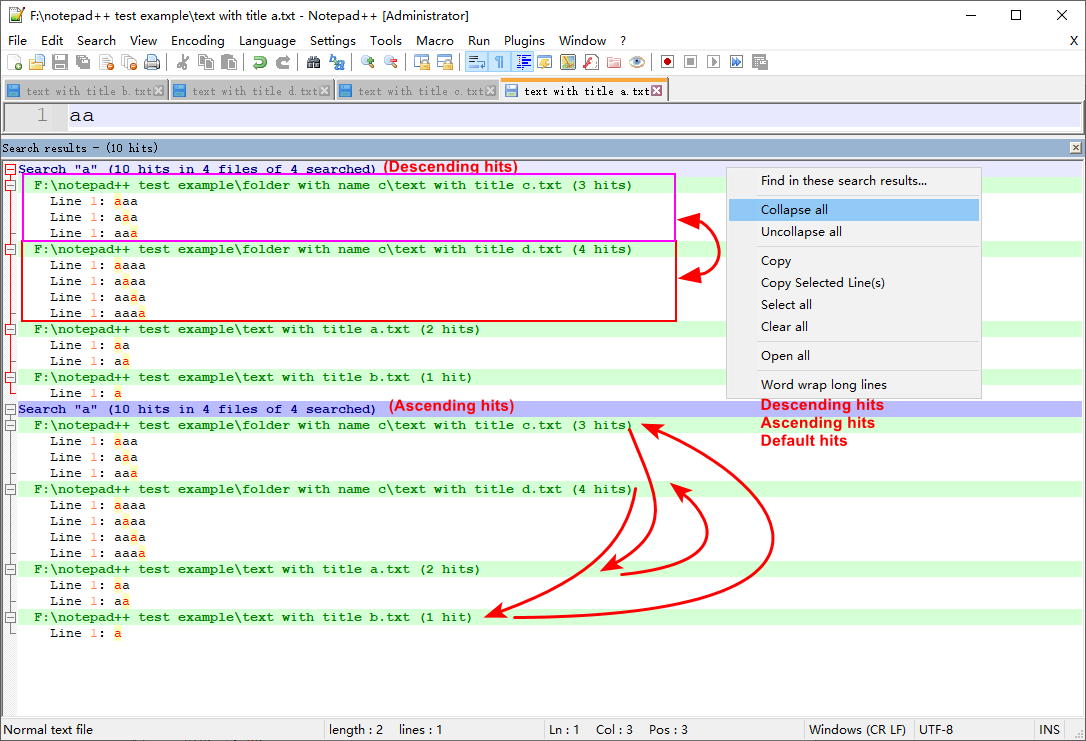The width and height of the screenshot is (1086, 741).
Task: Open the Function List icon
Action: click(591, 62)
